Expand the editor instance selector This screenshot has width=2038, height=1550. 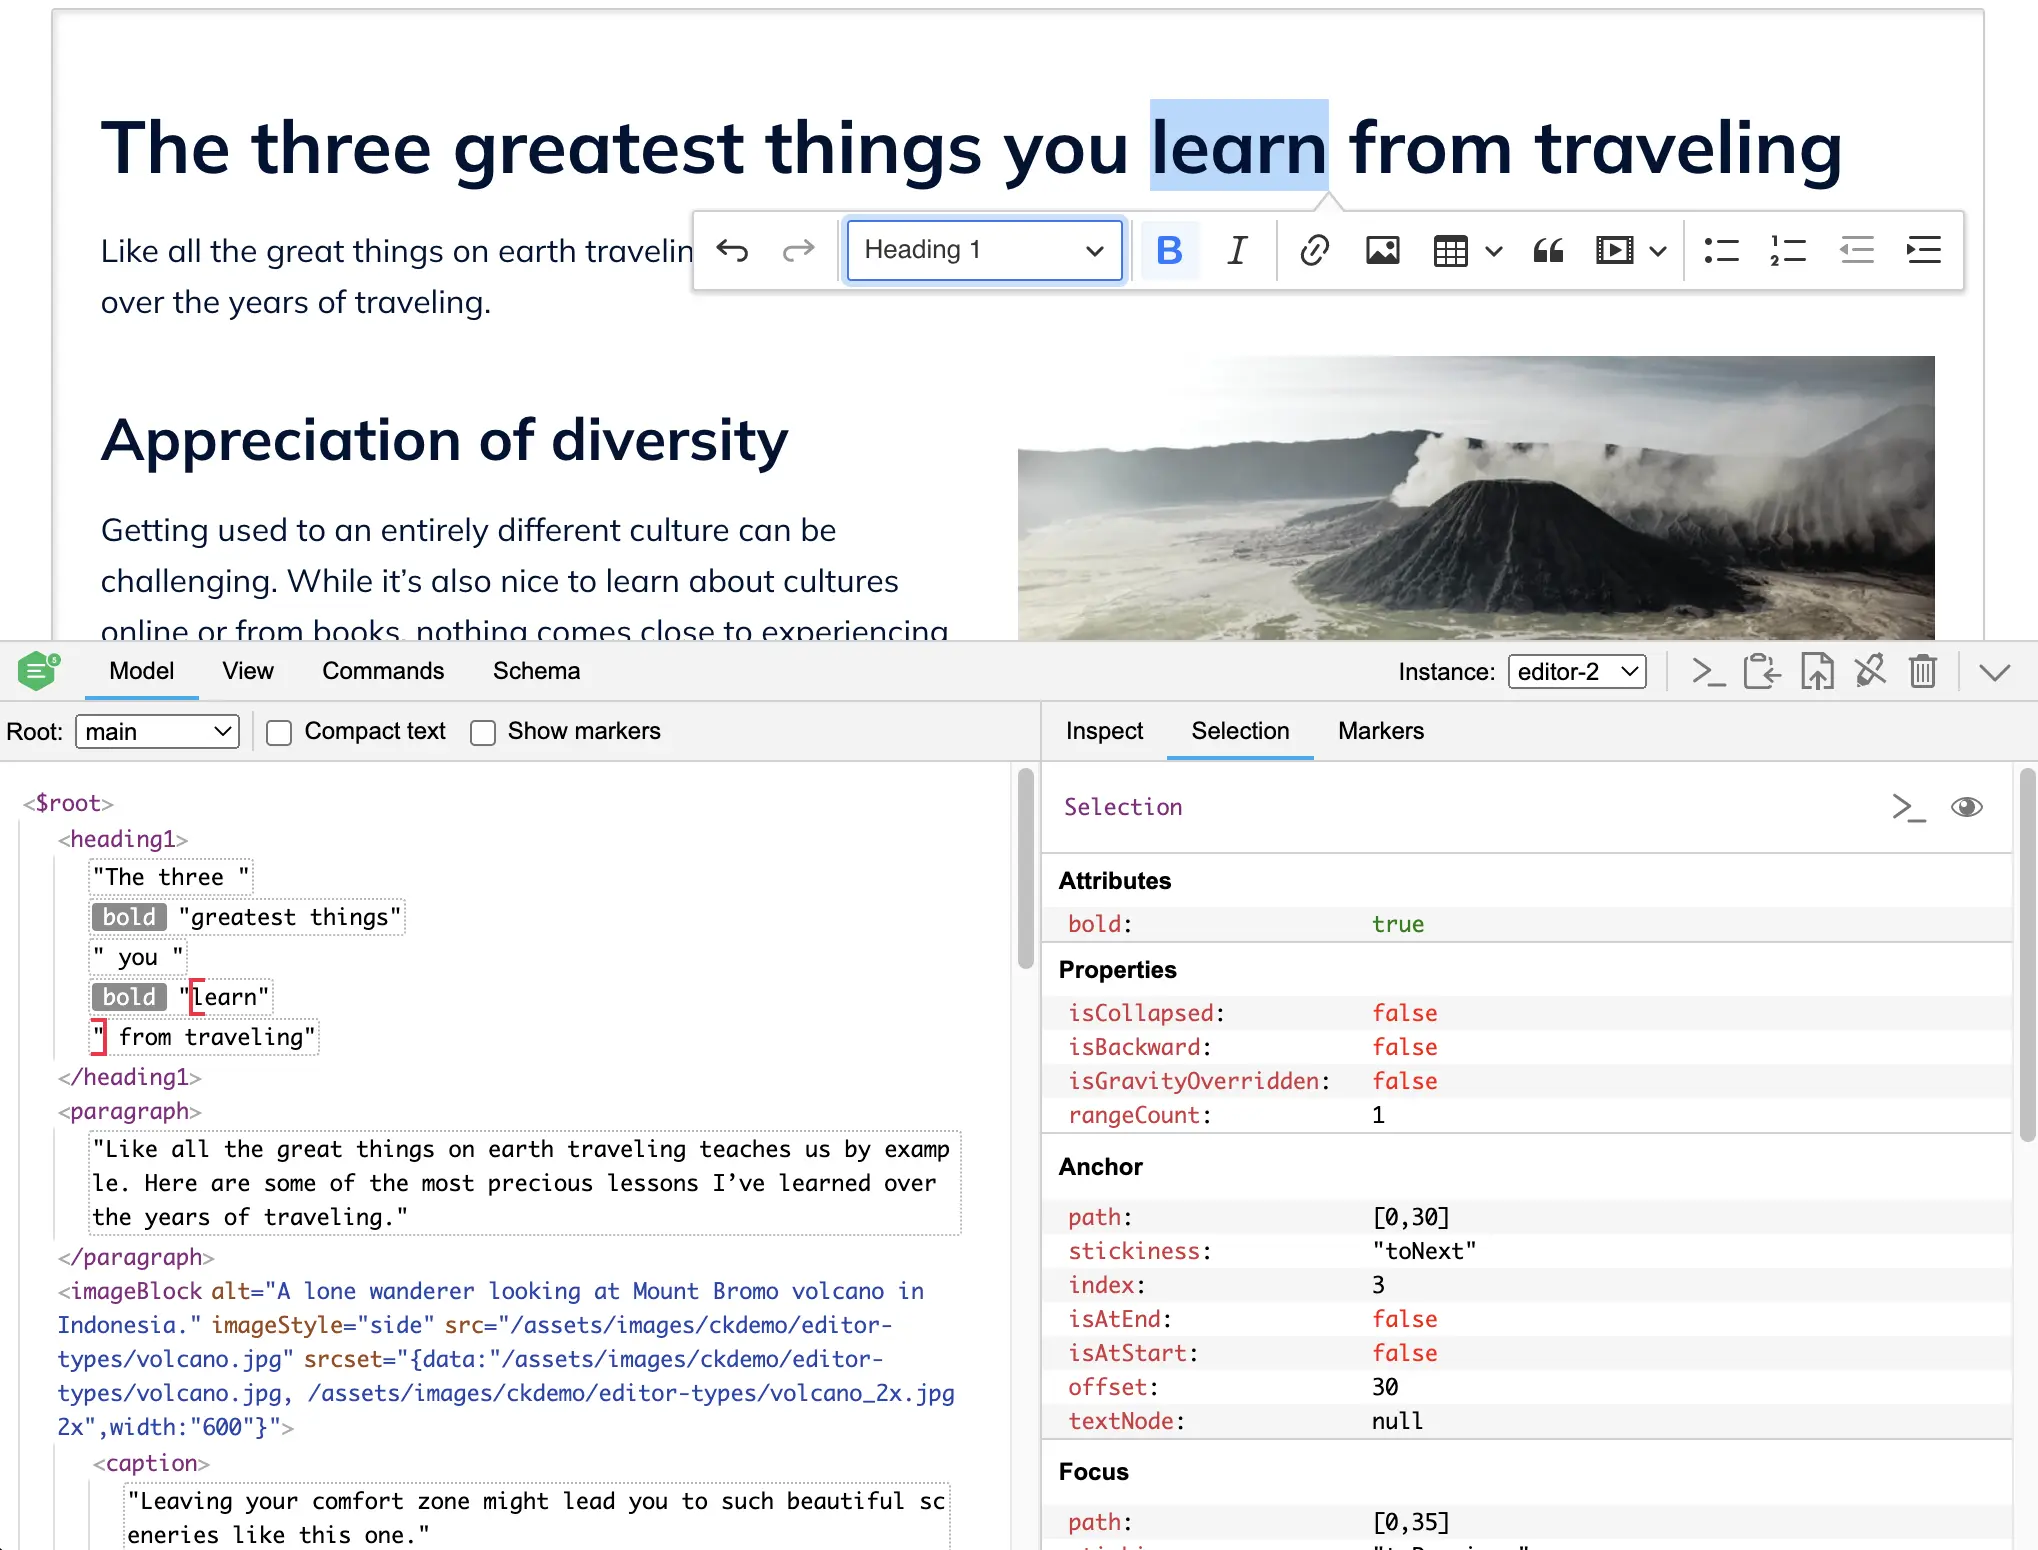(x=1576, y=671)
